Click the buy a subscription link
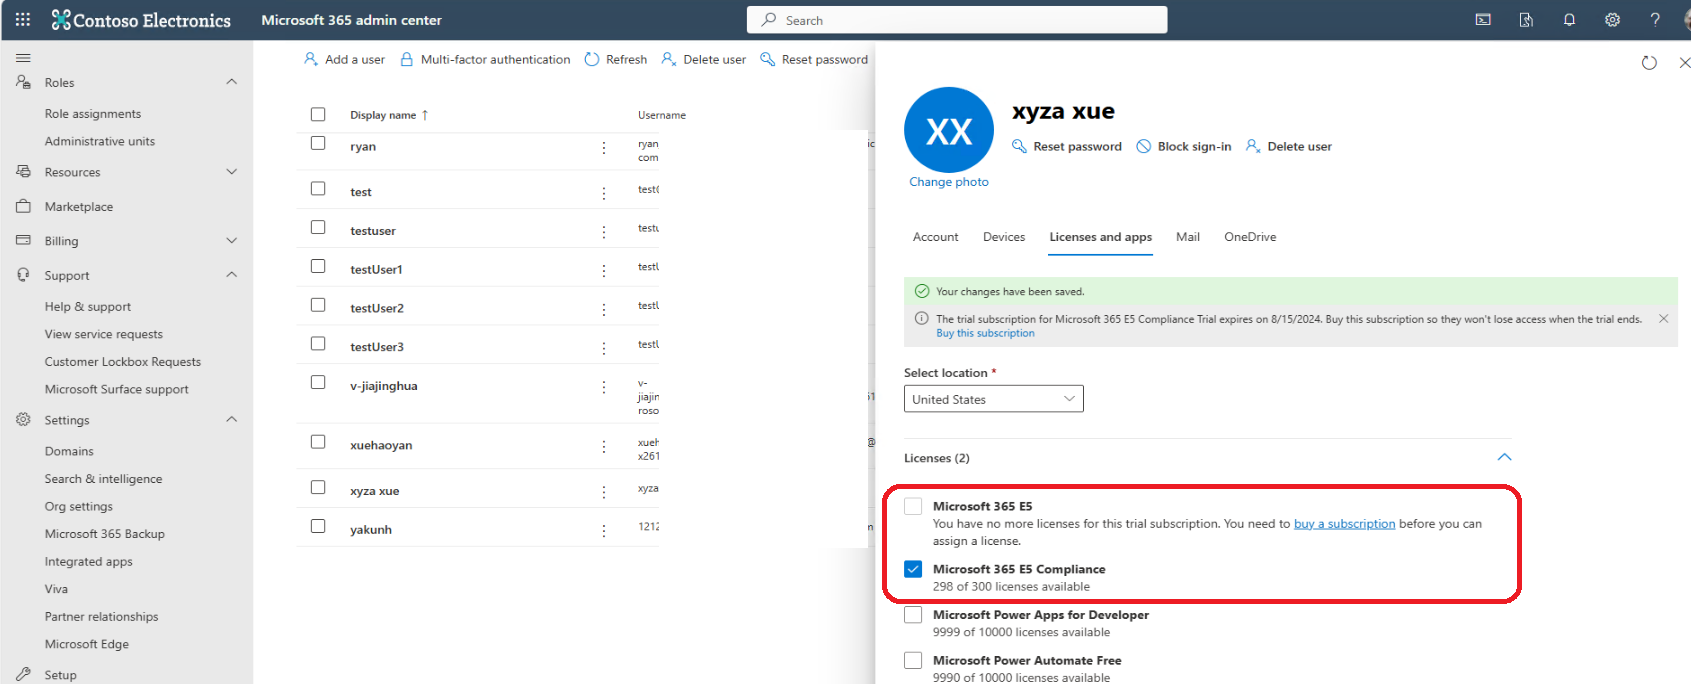The width and height of the screenshot is (1691, 684). (x=1344, y=524)
